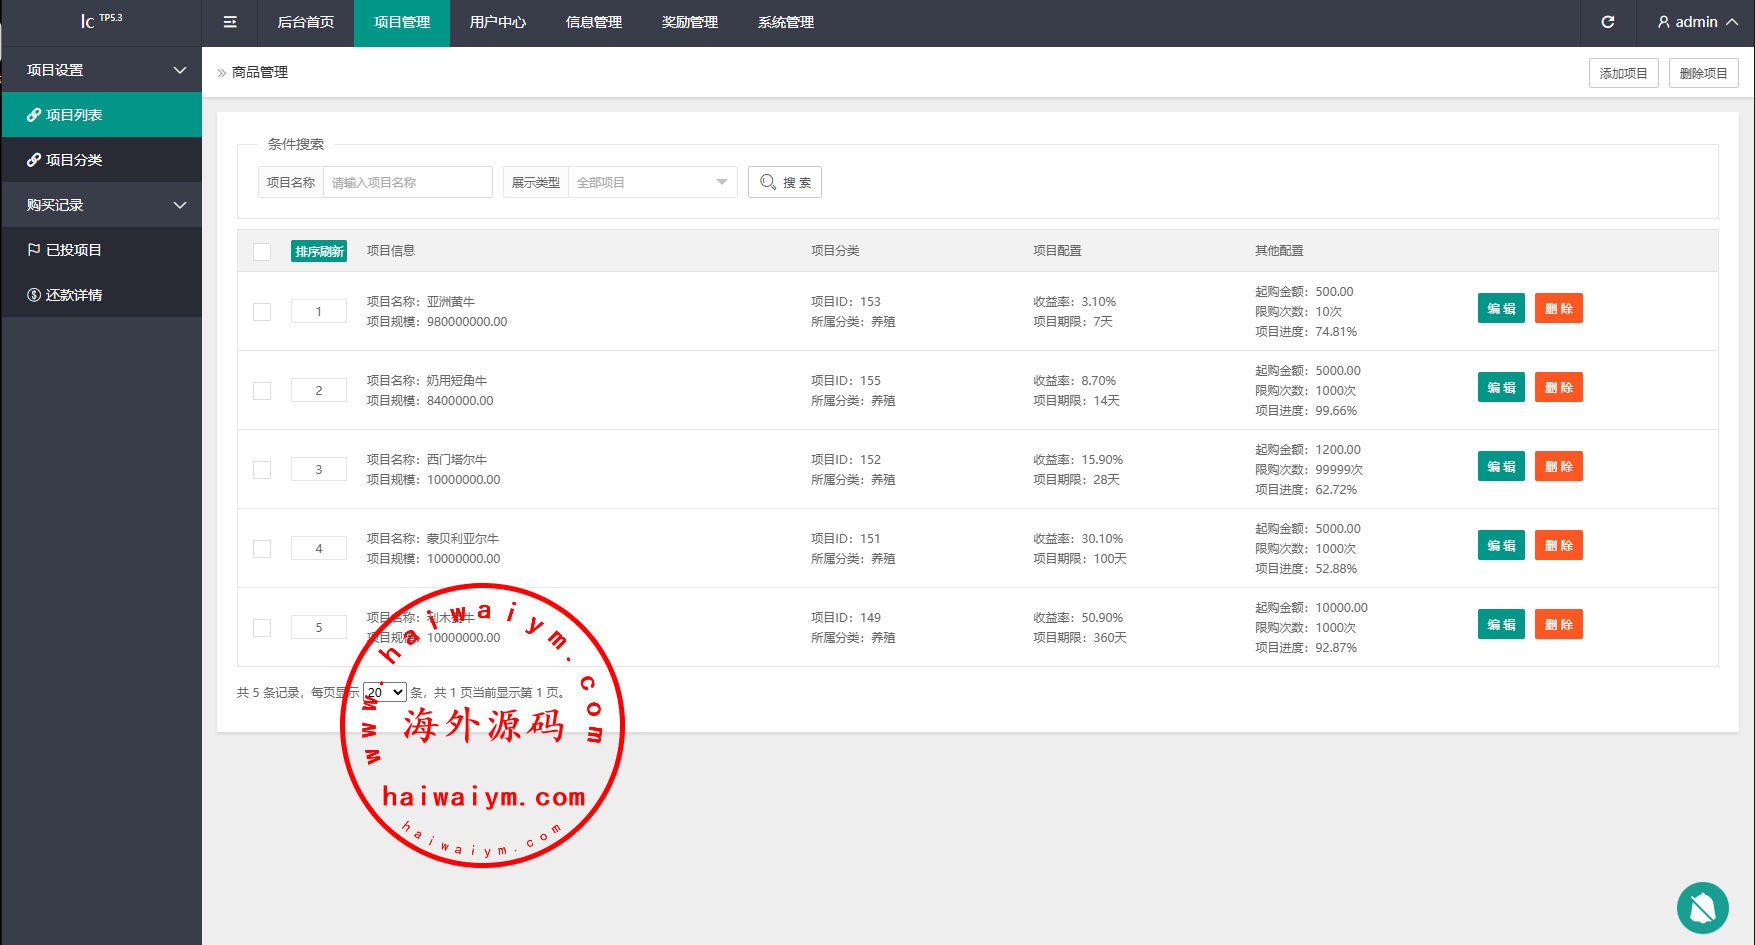Click the flag icon beside 已投项目

pyautogui.click(x=34, y=250)
